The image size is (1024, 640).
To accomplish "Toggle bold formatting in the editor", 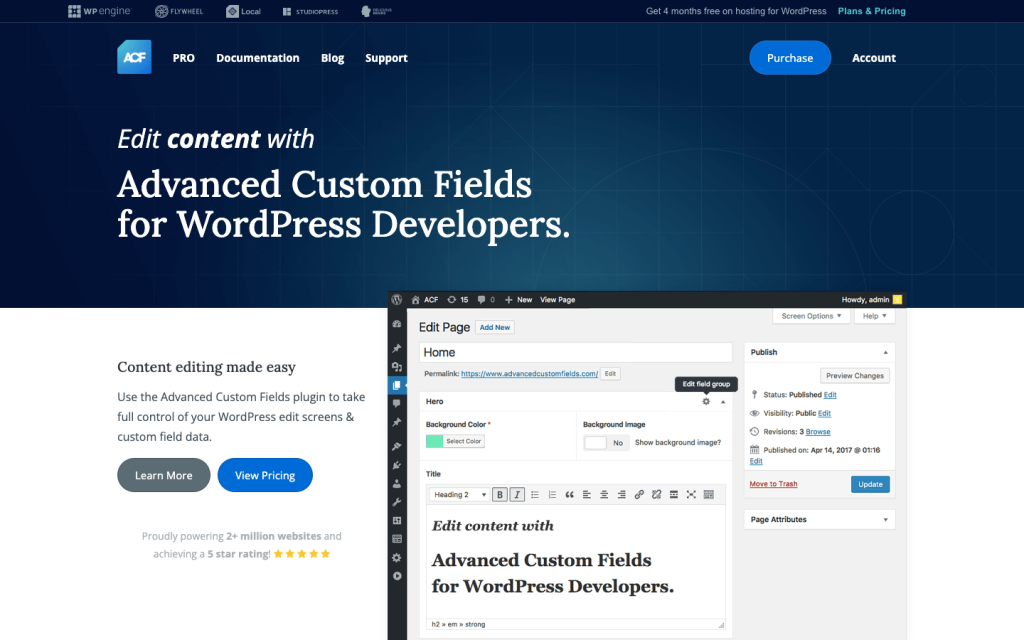I will point(500,494).
